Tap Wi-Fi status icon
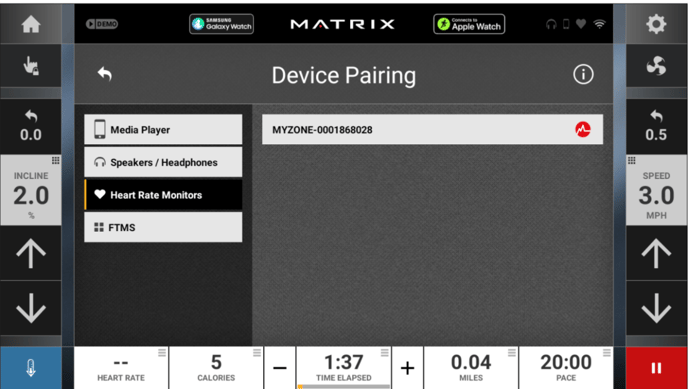 pyautogui.click(x=599, y=24)
